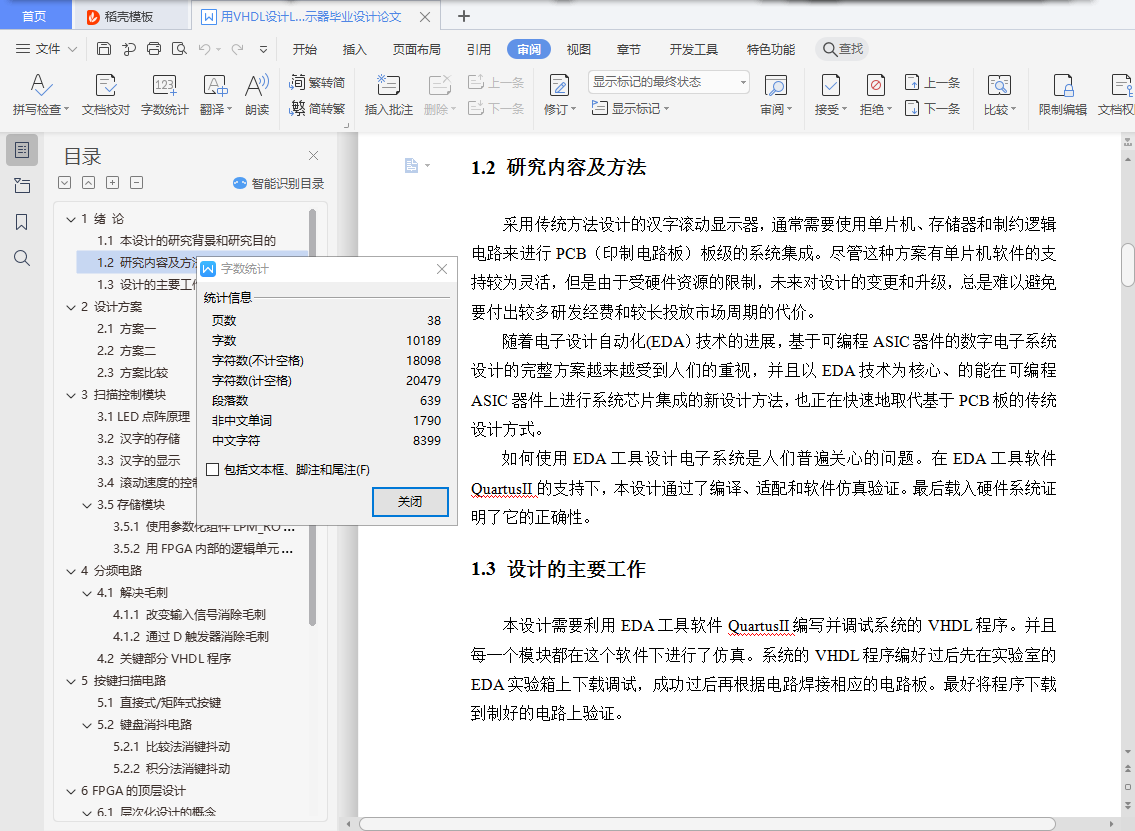
Task: Open the bookmark icon in left sidebar
Action: click(x=22, y=222)
